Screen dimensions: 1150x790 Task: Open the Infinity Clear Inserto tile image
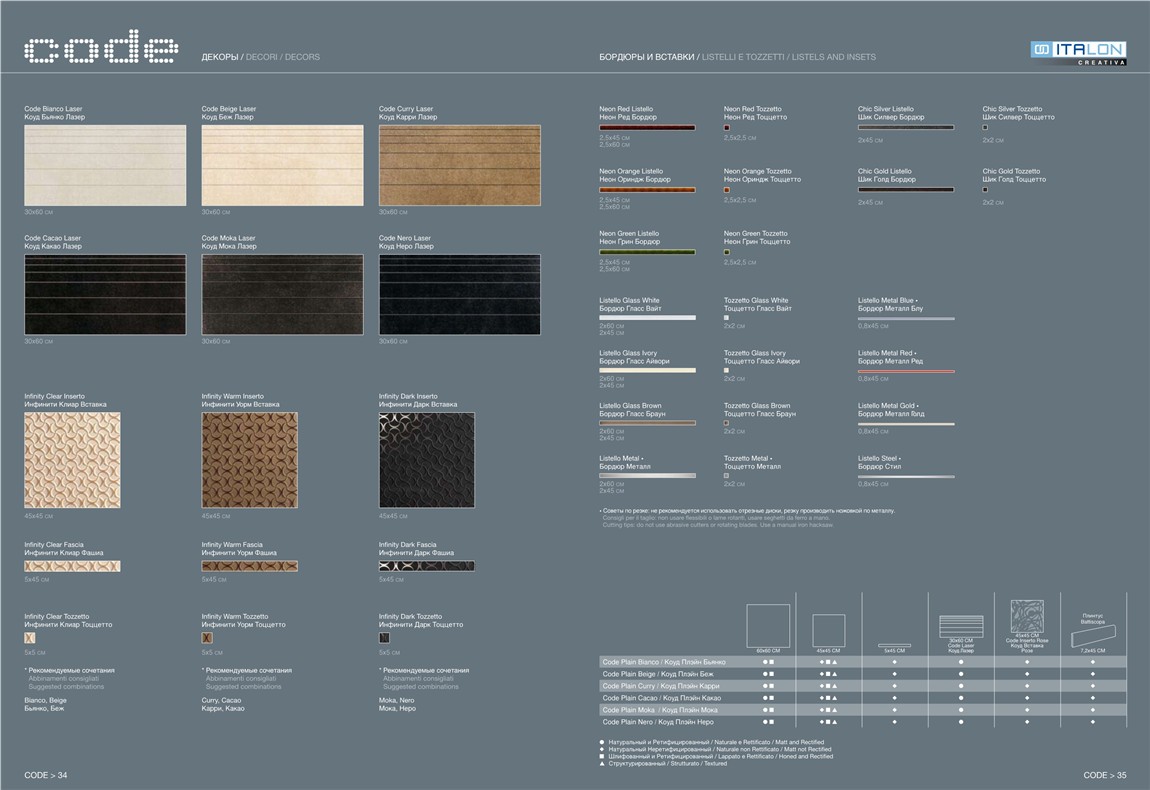[72, 460]
